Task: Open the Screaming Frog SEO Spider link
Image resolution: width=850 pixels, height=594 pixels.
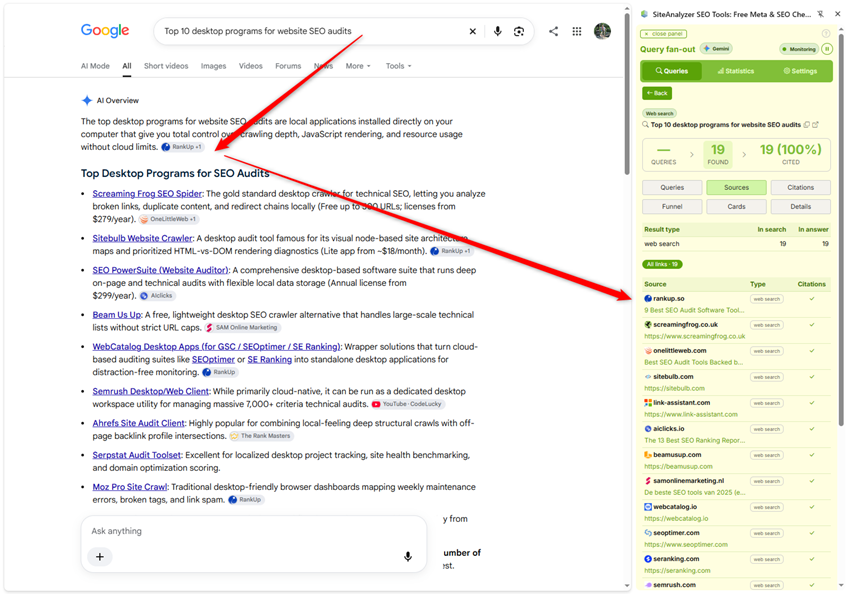Action: tap(147, 193)
